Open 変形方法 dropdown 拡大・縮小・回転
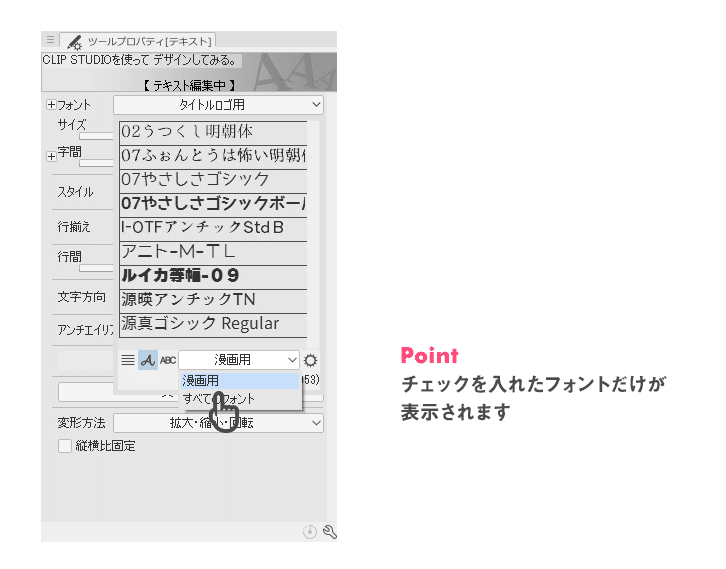 point(218,423)
